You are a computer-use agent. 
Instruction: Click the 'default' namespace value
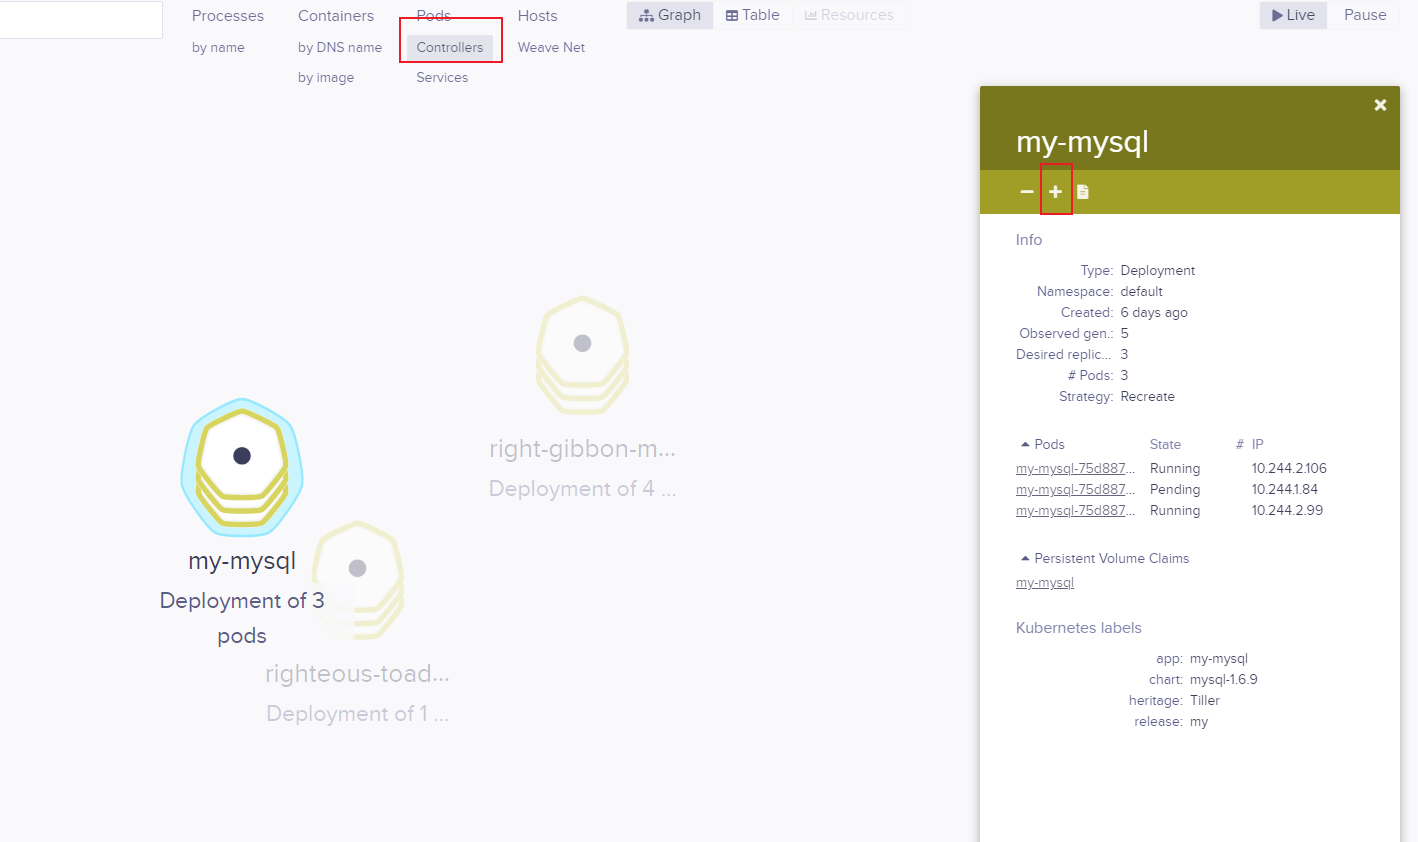pos(1142,291)
